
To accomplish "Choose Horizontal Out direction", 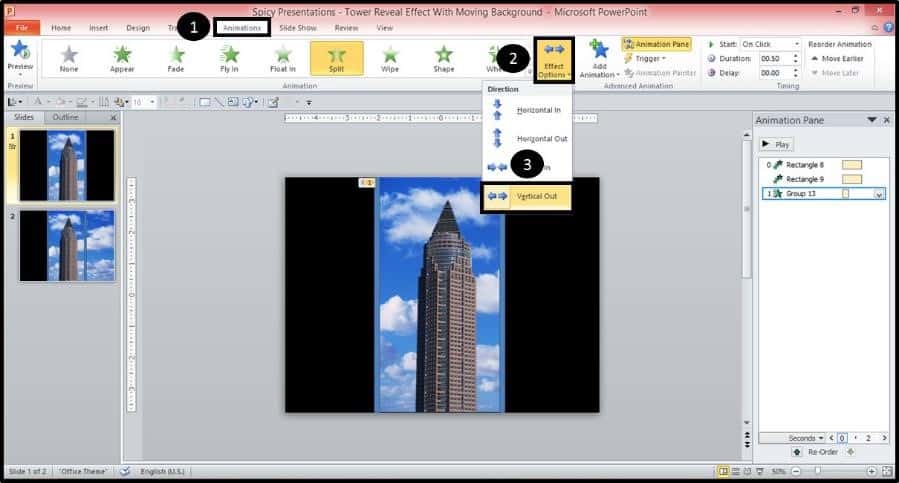I will (527, 138).
